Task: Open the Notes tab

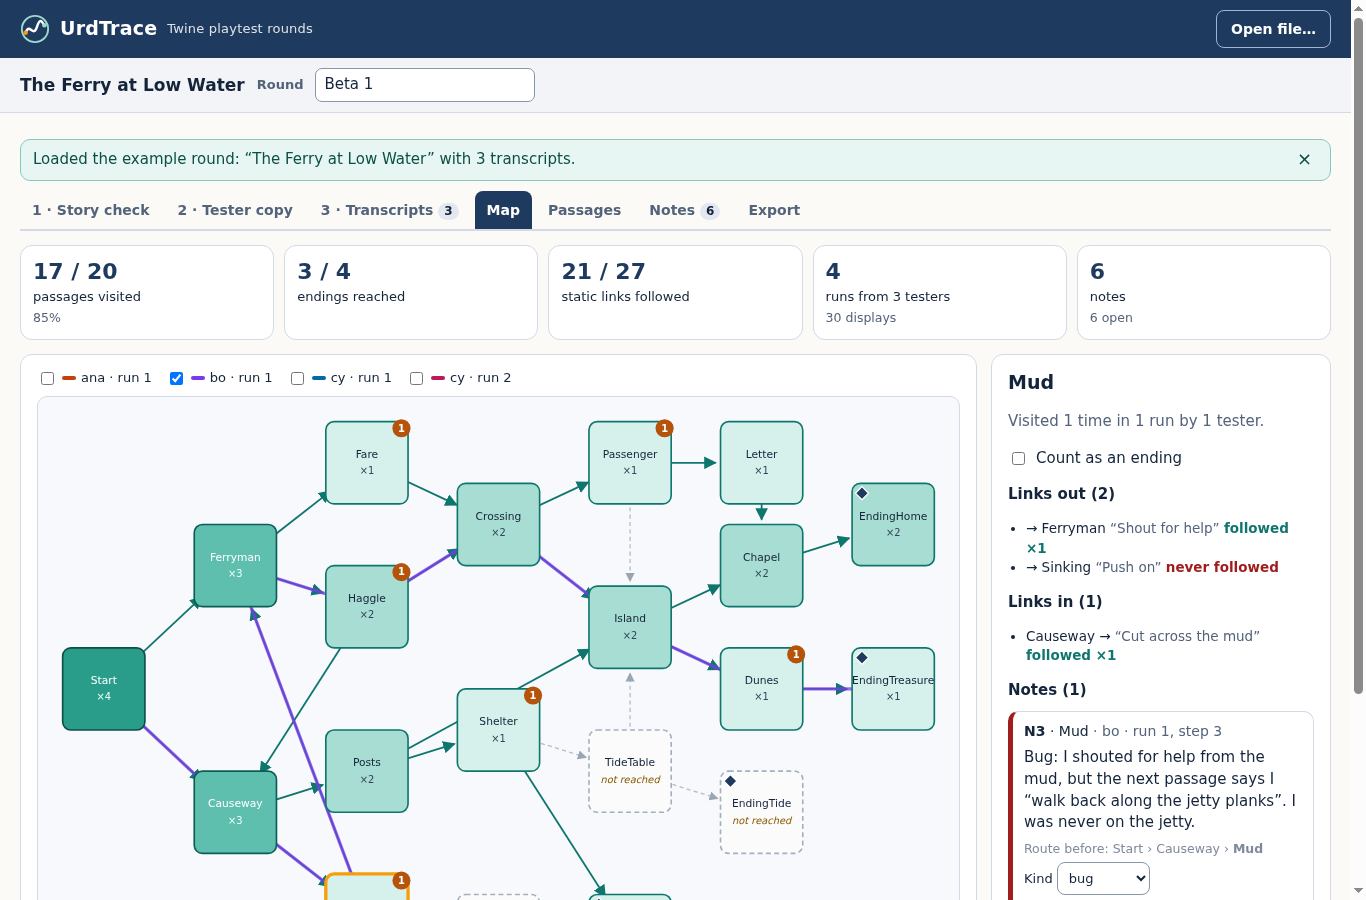Action: point(684,210)
